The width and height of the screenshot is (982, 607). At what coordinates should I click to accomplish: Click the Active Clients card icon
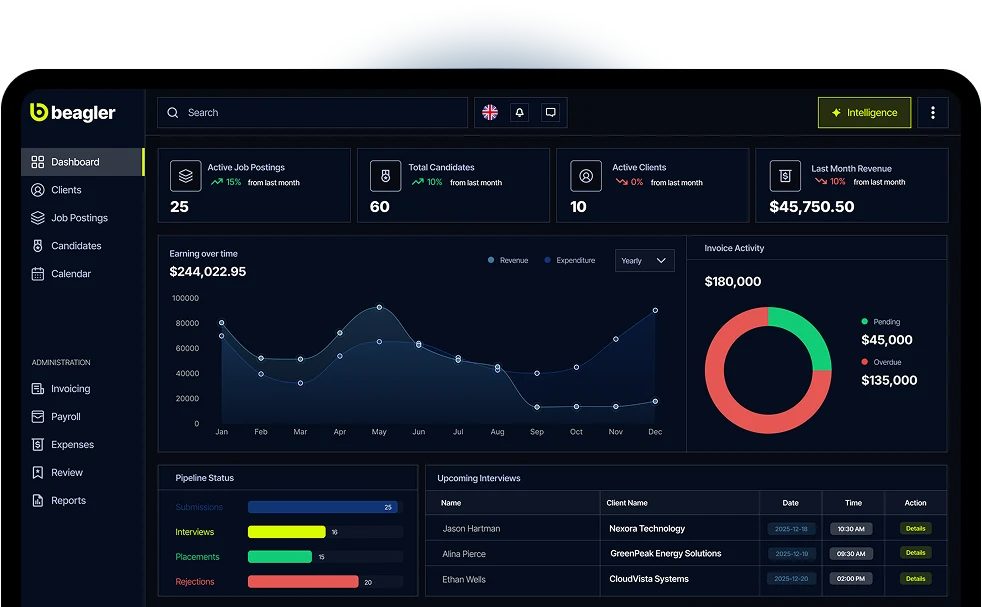(586, 176)
